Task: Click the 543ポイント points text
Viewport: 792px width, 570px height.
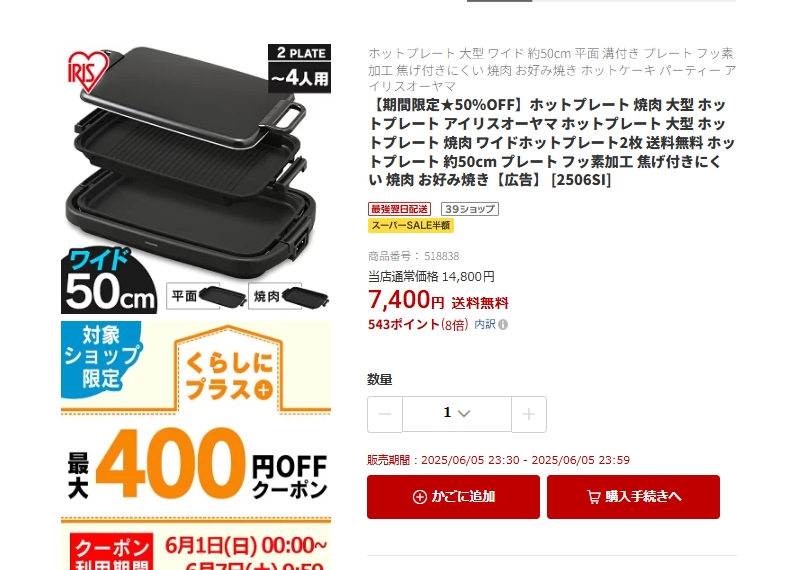Action: (x=404, y=324)
